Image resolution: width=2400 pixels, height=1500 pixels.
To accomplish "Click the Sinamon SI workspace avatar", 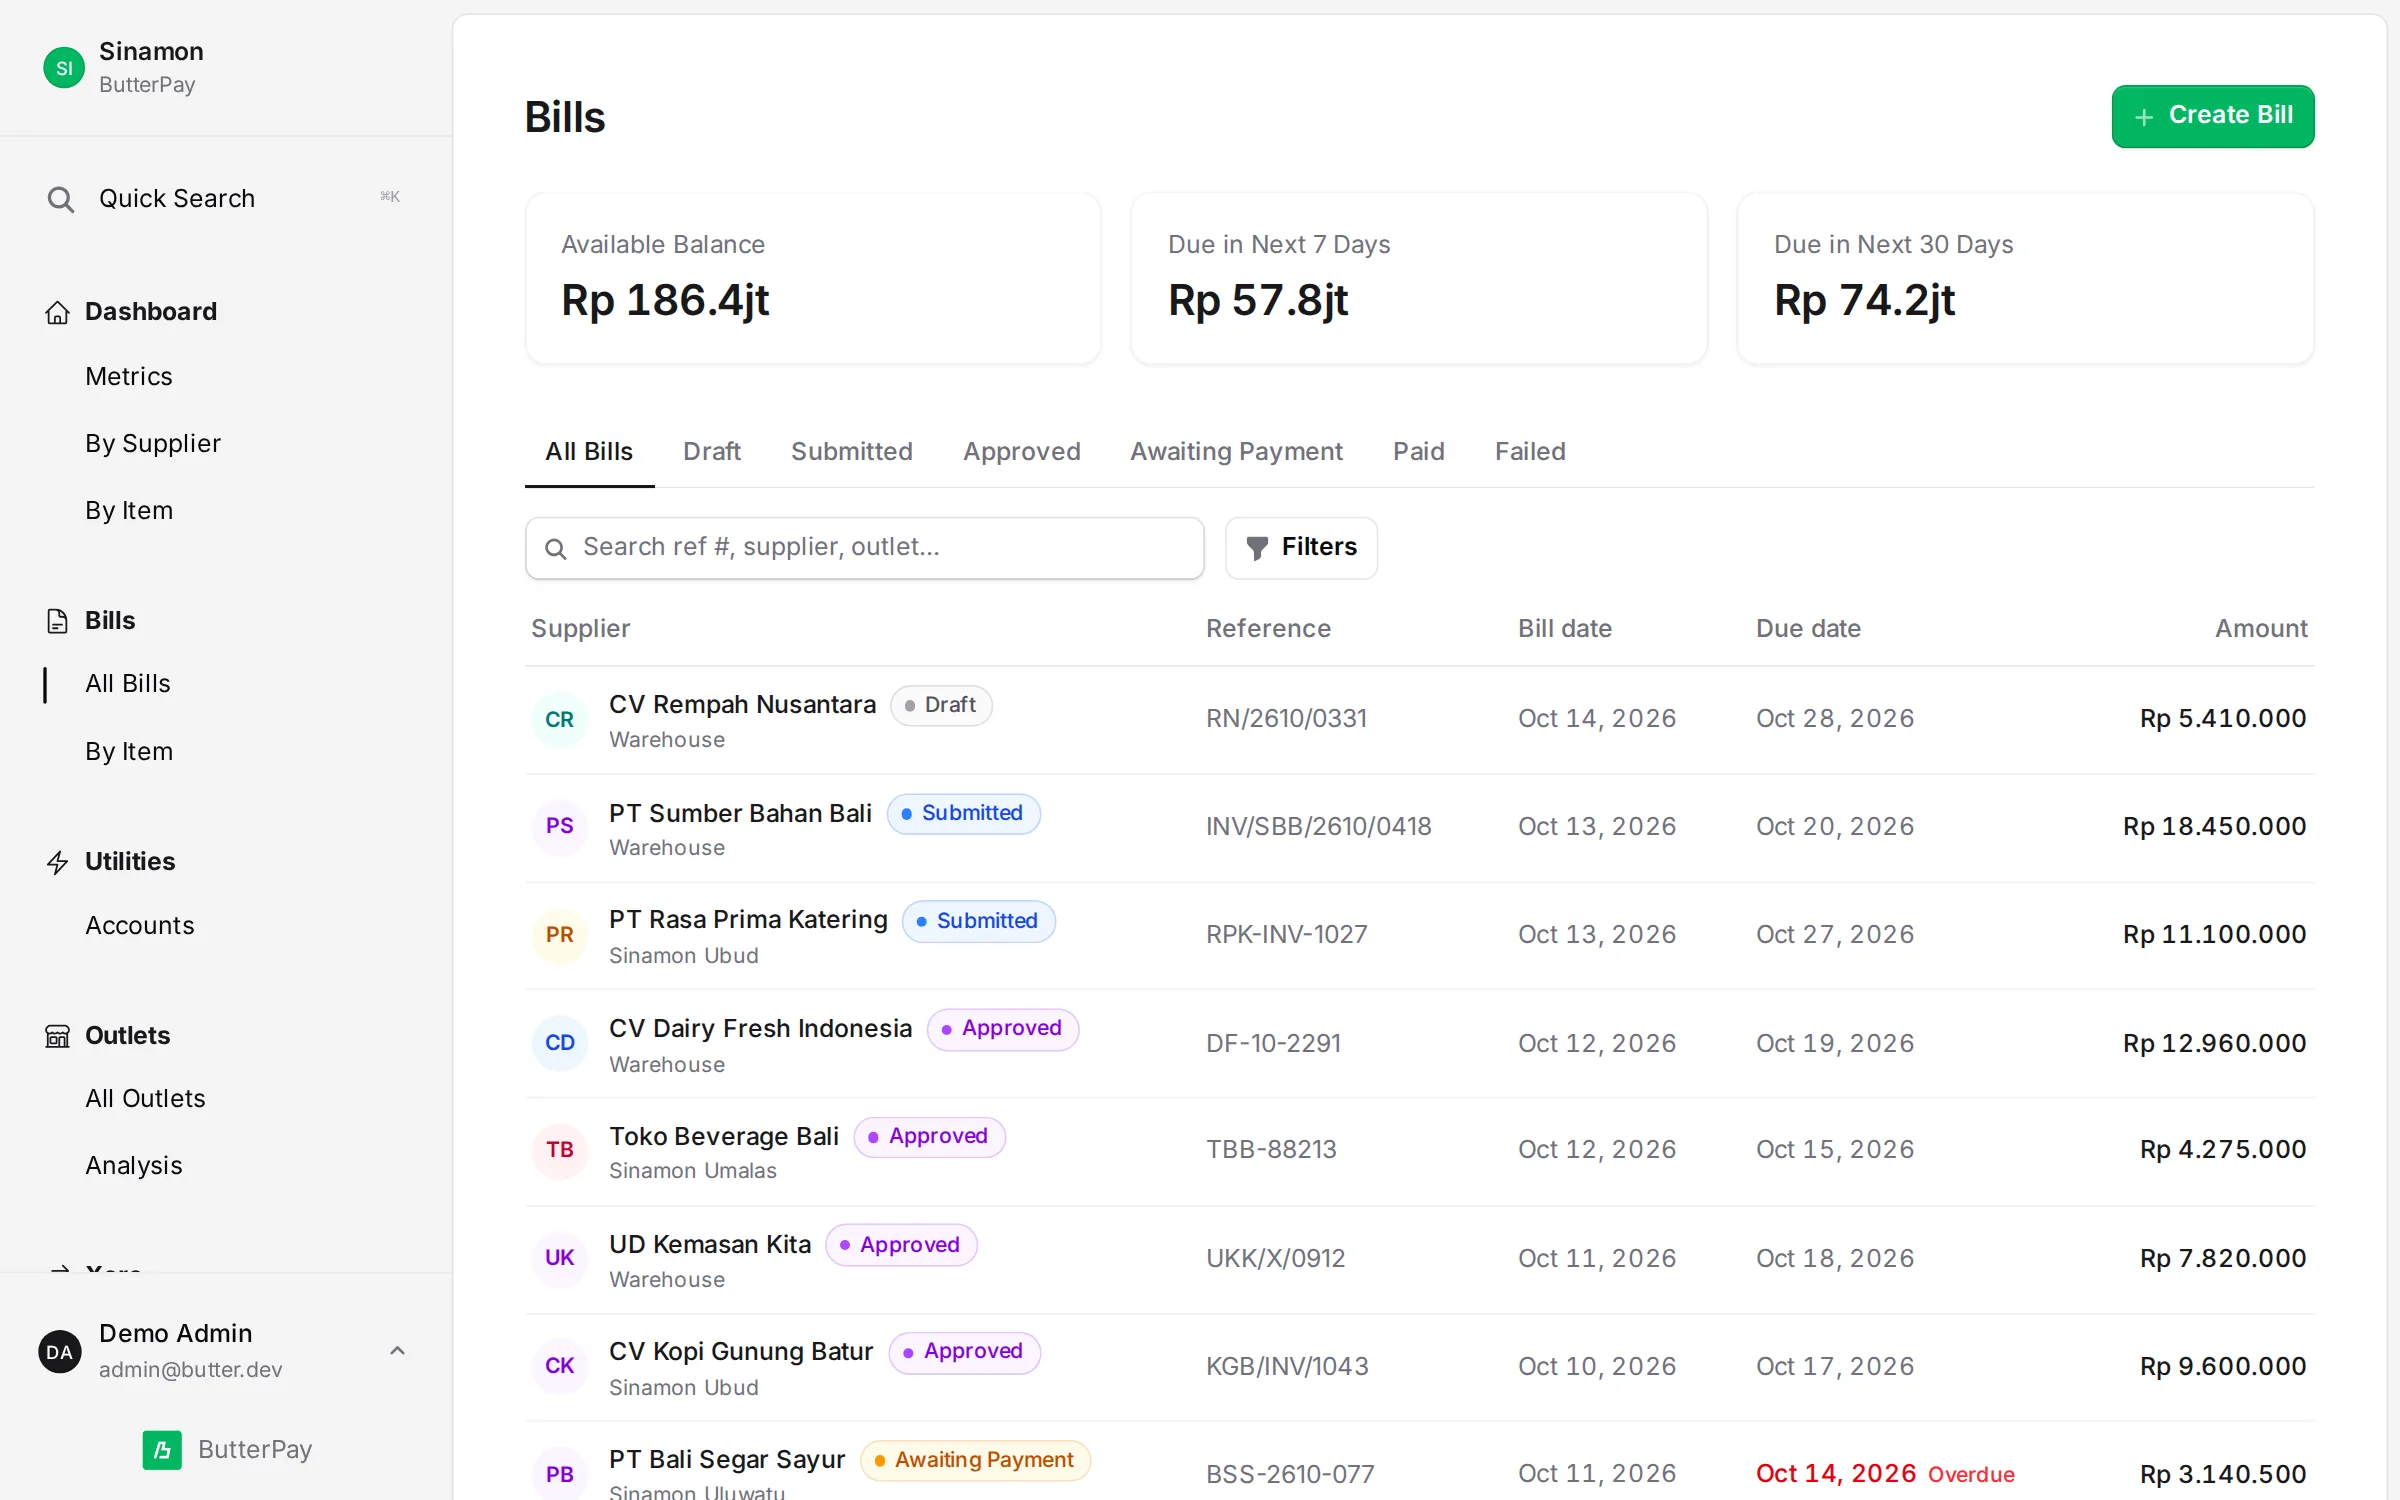I will [x=64, y=68].
